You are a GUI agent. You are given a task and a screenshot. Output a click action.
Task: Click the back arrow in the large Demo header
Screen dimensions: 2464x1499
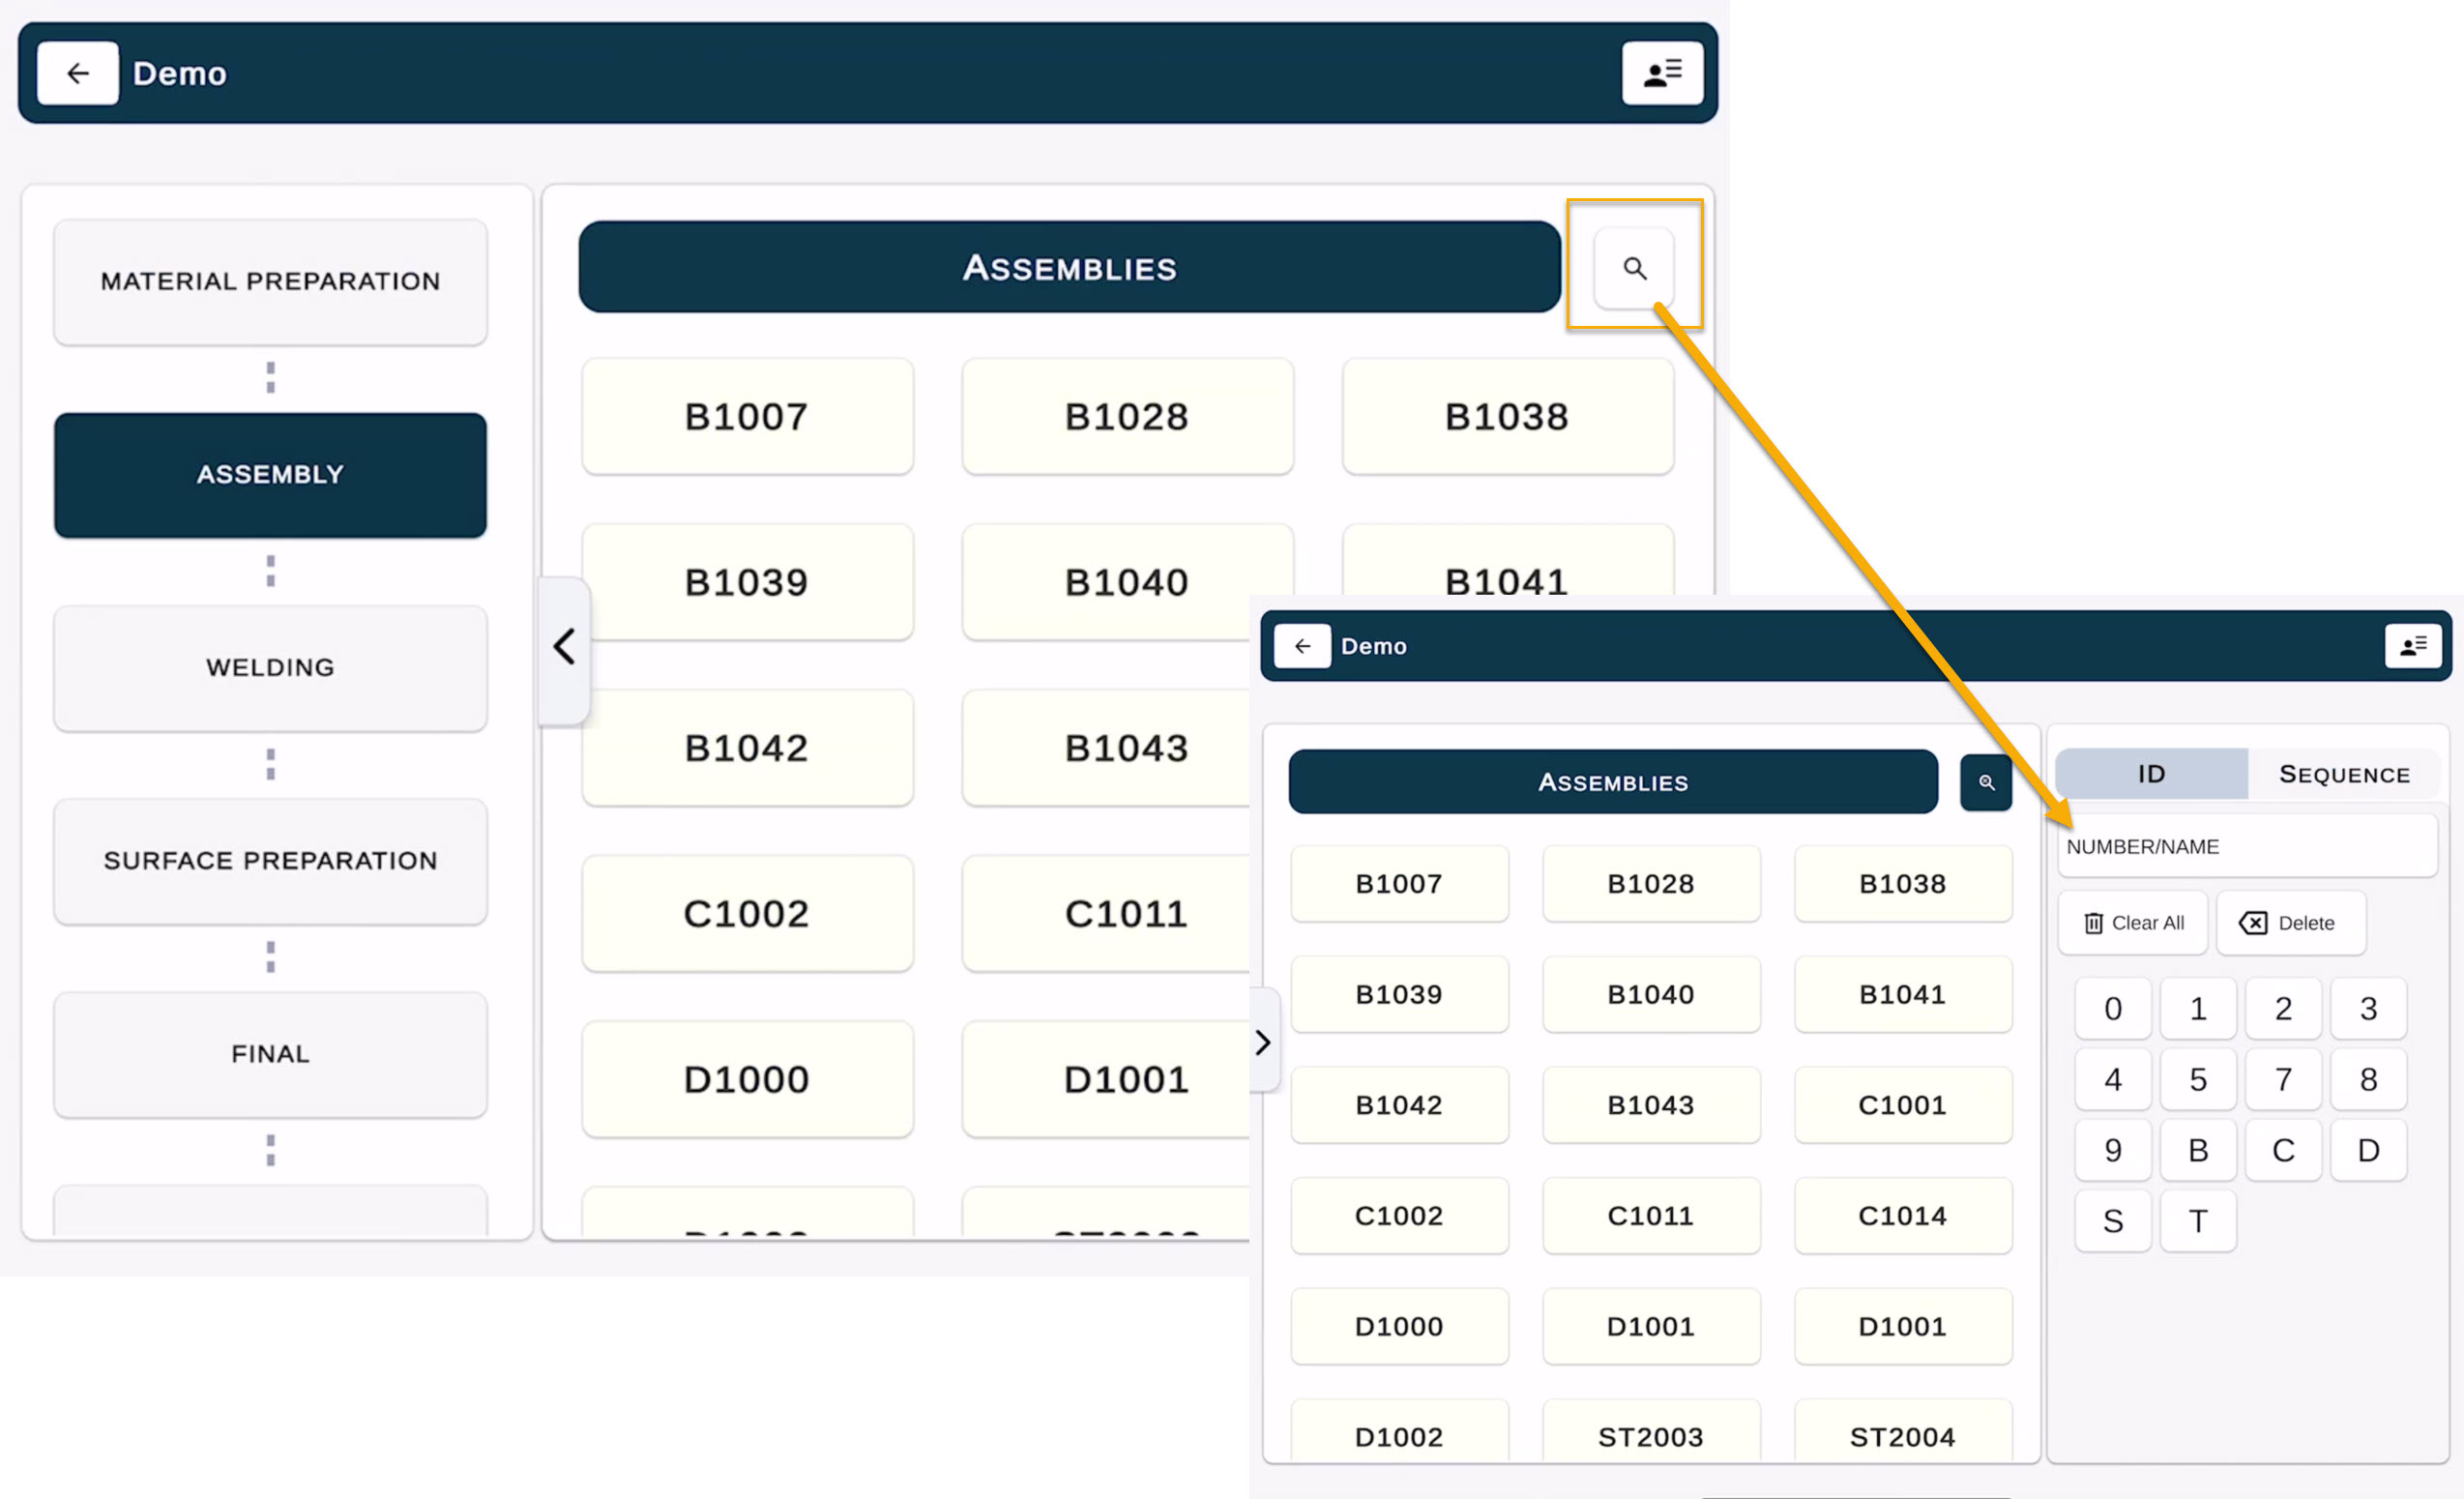click(77, 73)
